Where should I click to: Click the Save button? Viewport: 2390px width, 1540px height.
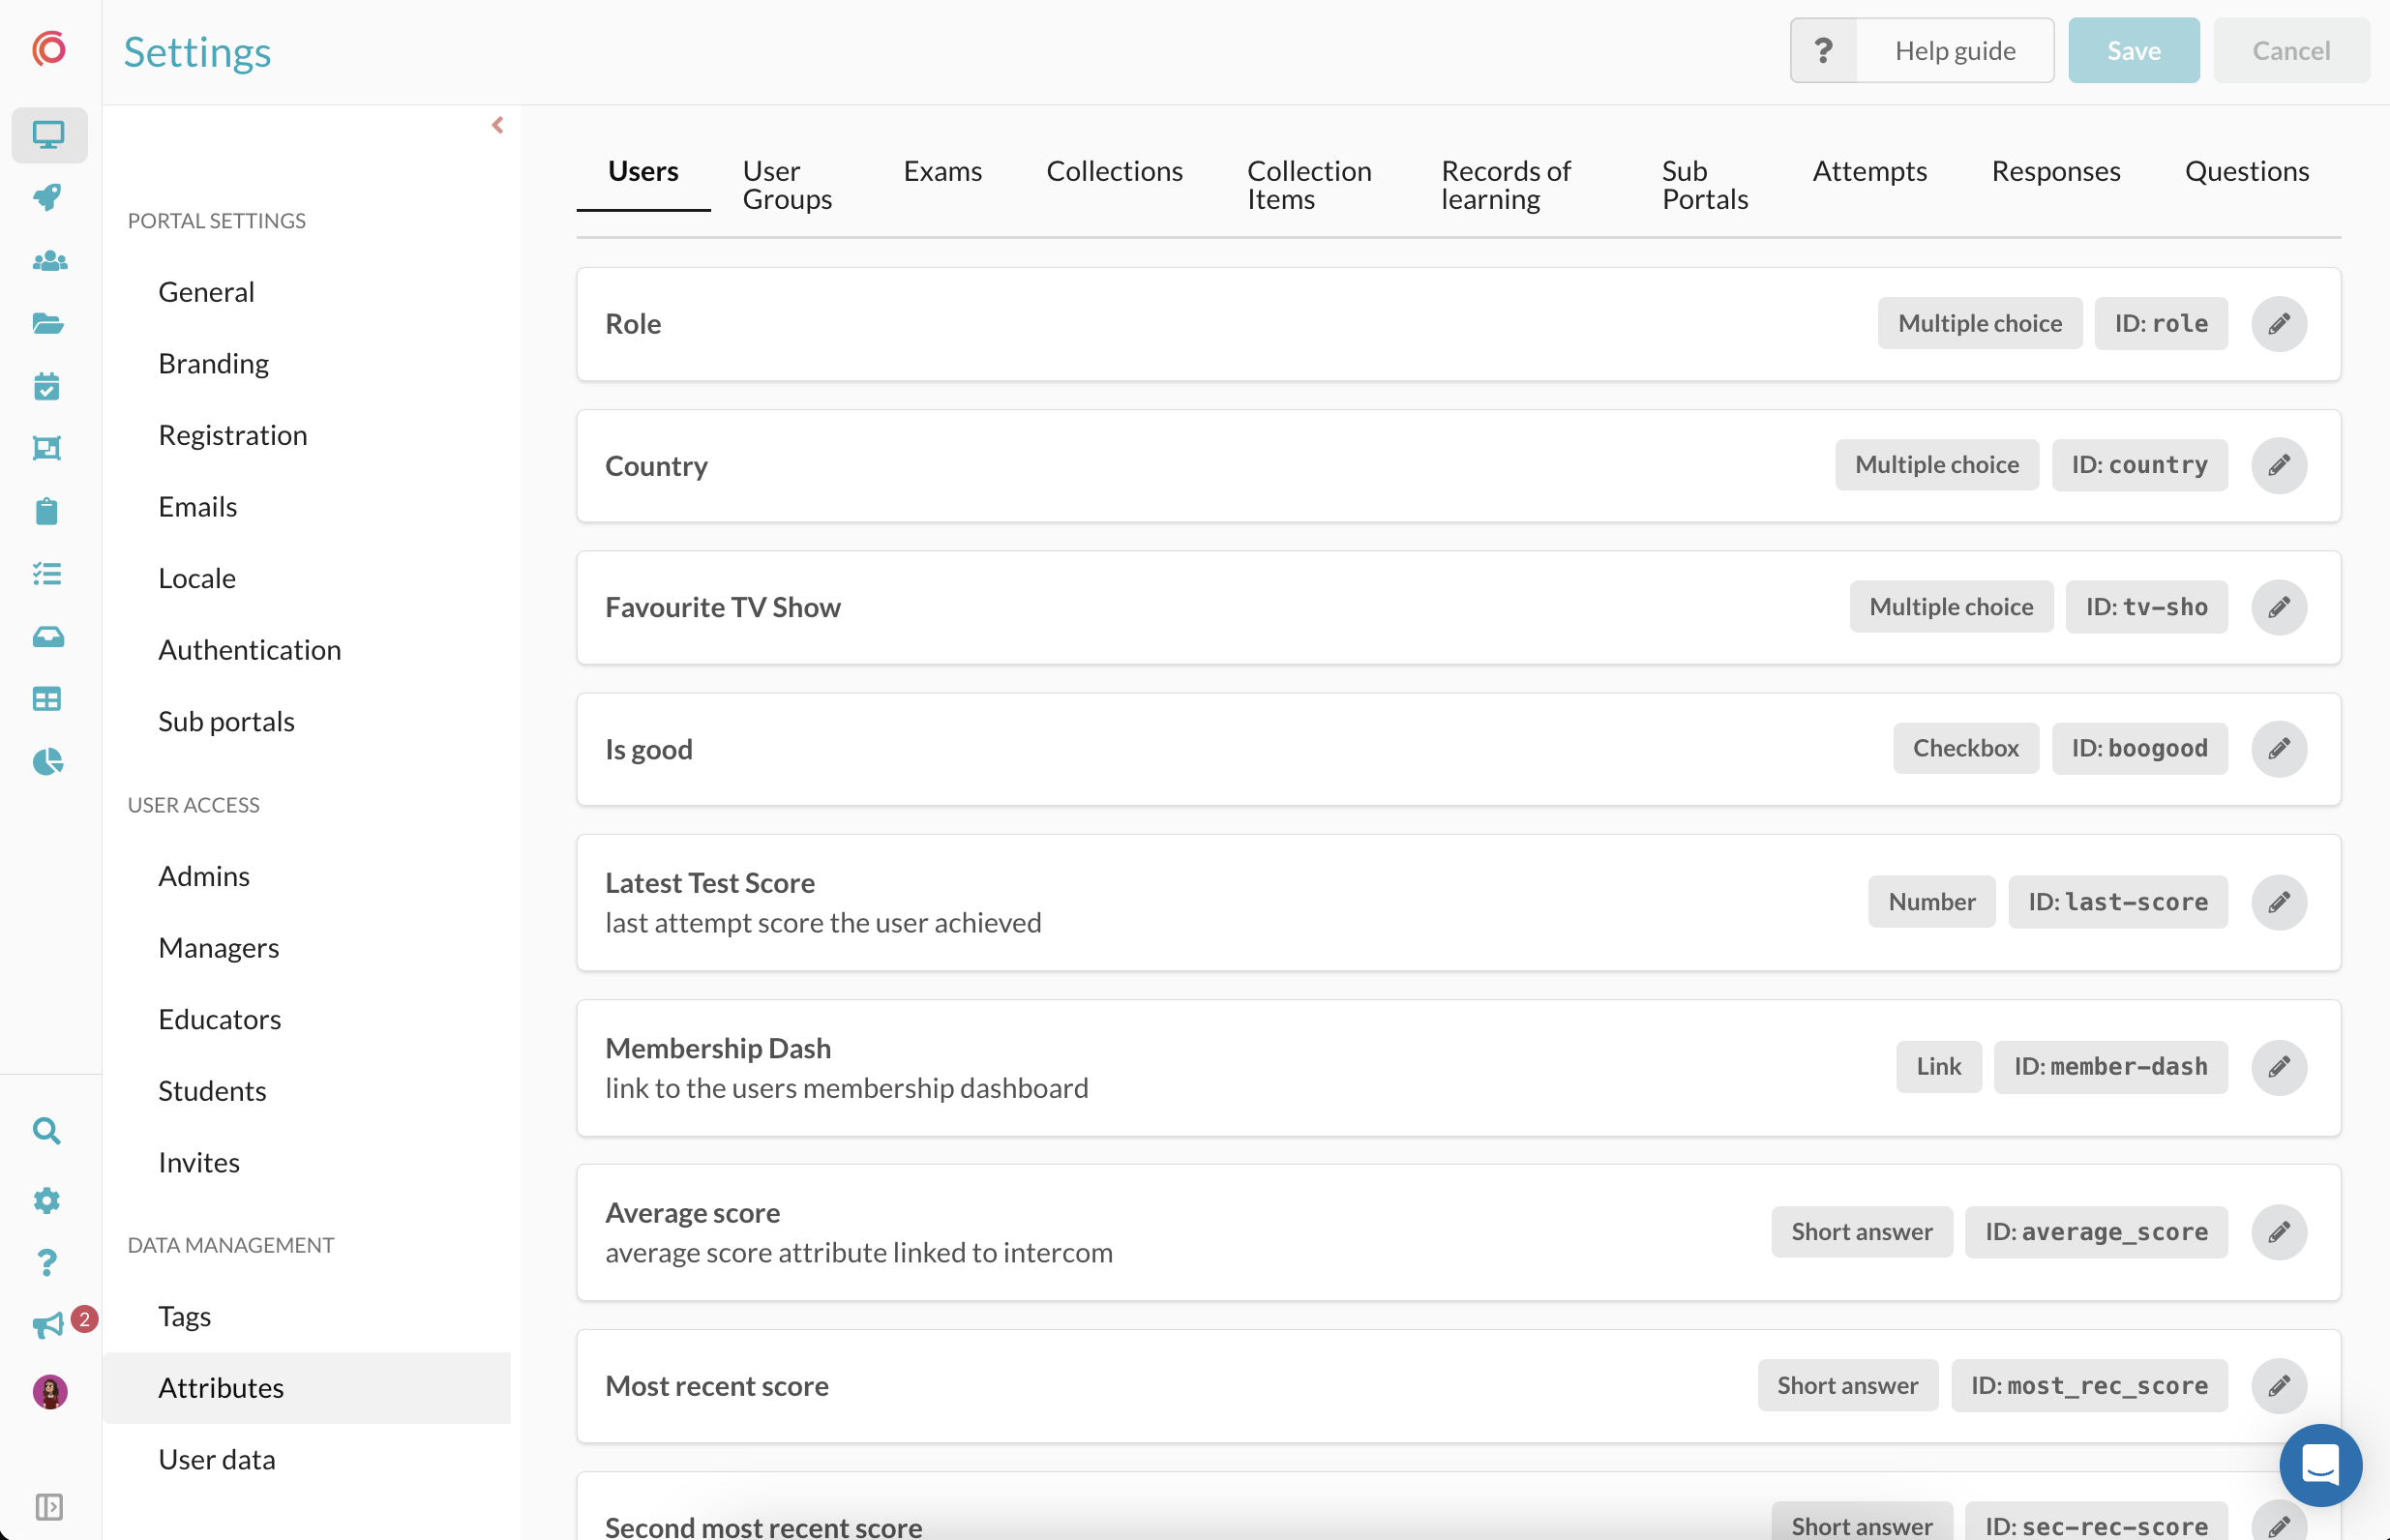pyautogui.click(x=2133, y=51)
